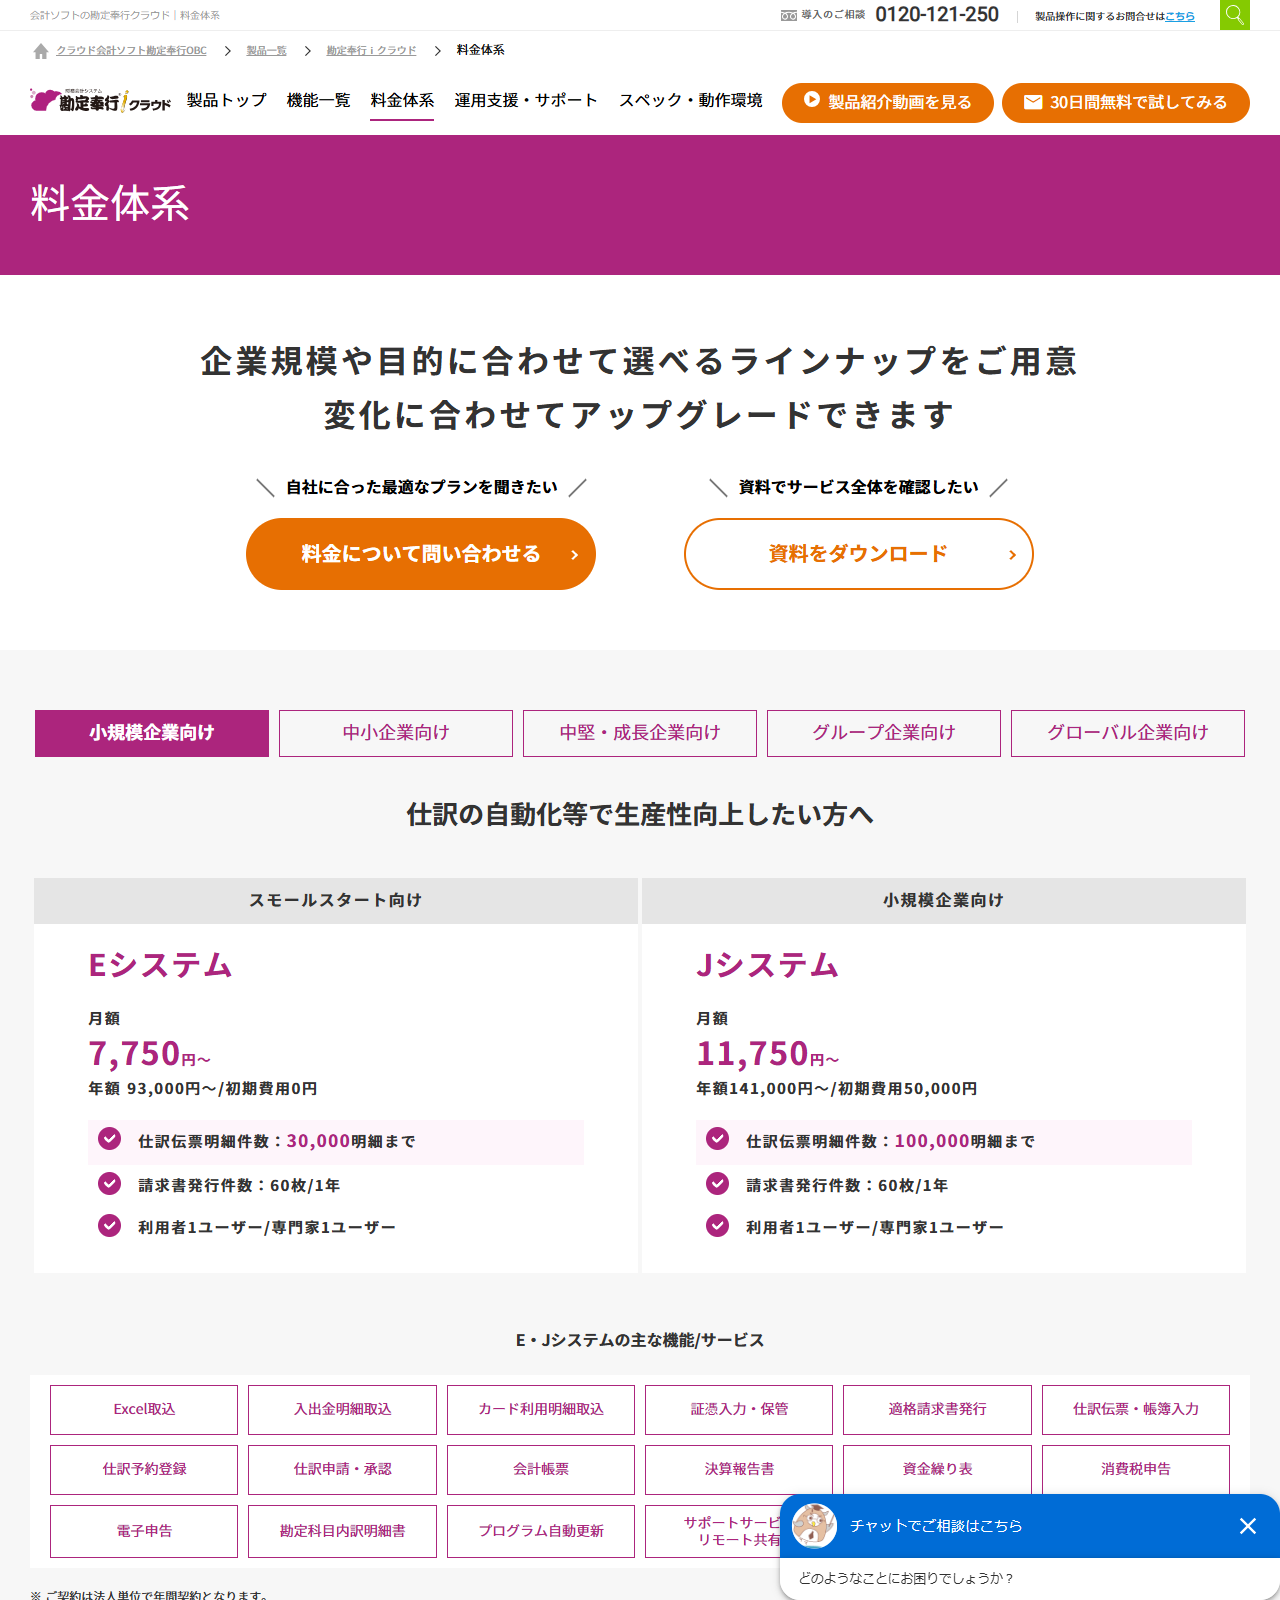This screenshot has height=1600, width=1280.
Task: Click the 電子申告 feature box
Action: (144, 1531)
